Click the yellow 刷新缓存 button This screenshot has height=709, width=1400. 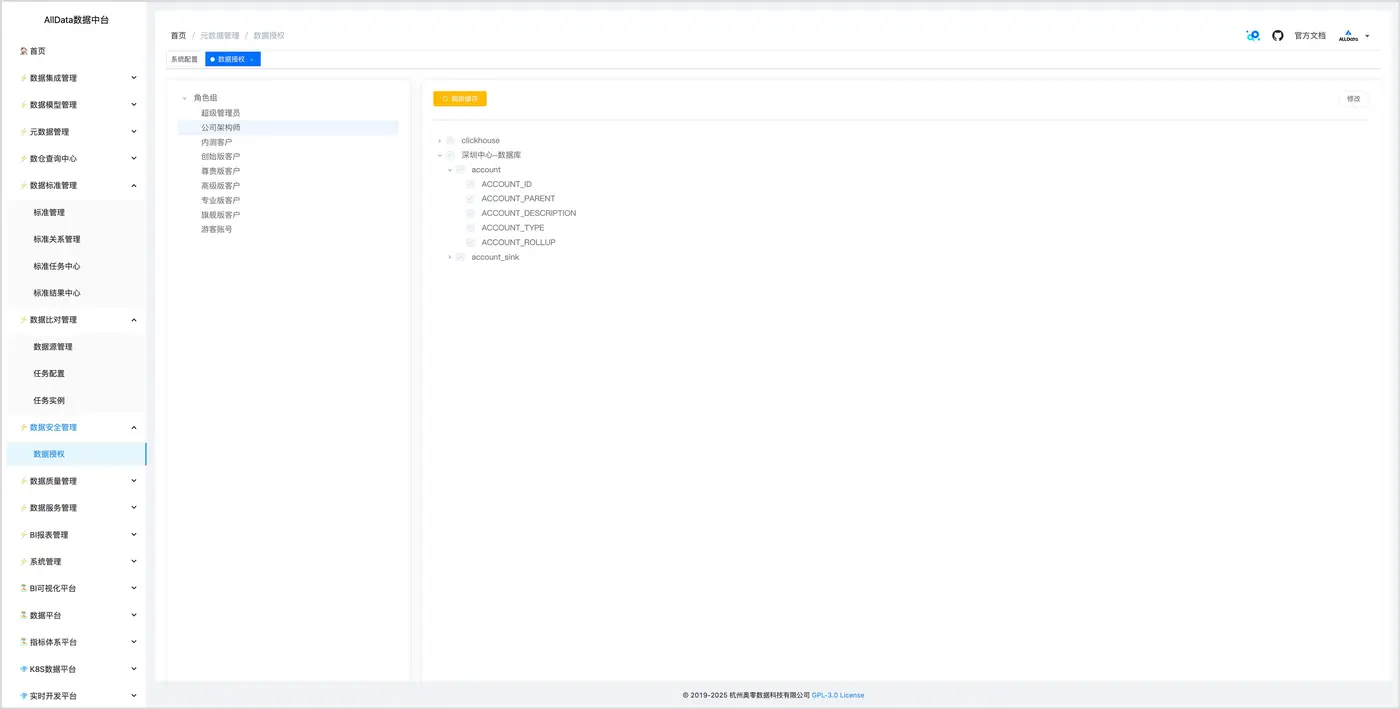coord(460,99)
